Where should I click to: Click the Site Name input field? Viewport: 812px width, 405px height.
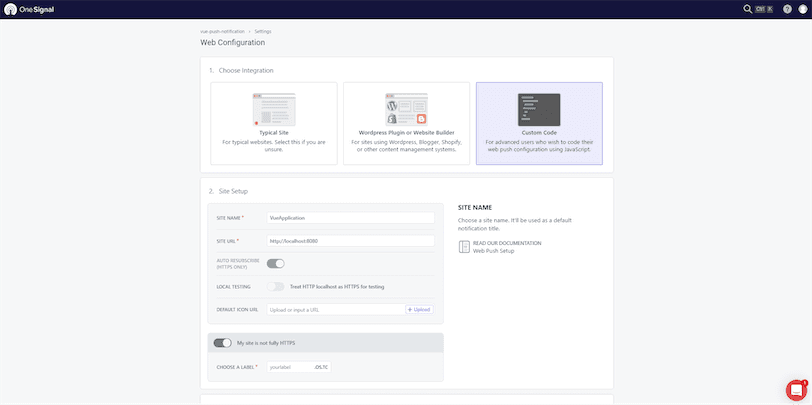[x=351, y=218]
